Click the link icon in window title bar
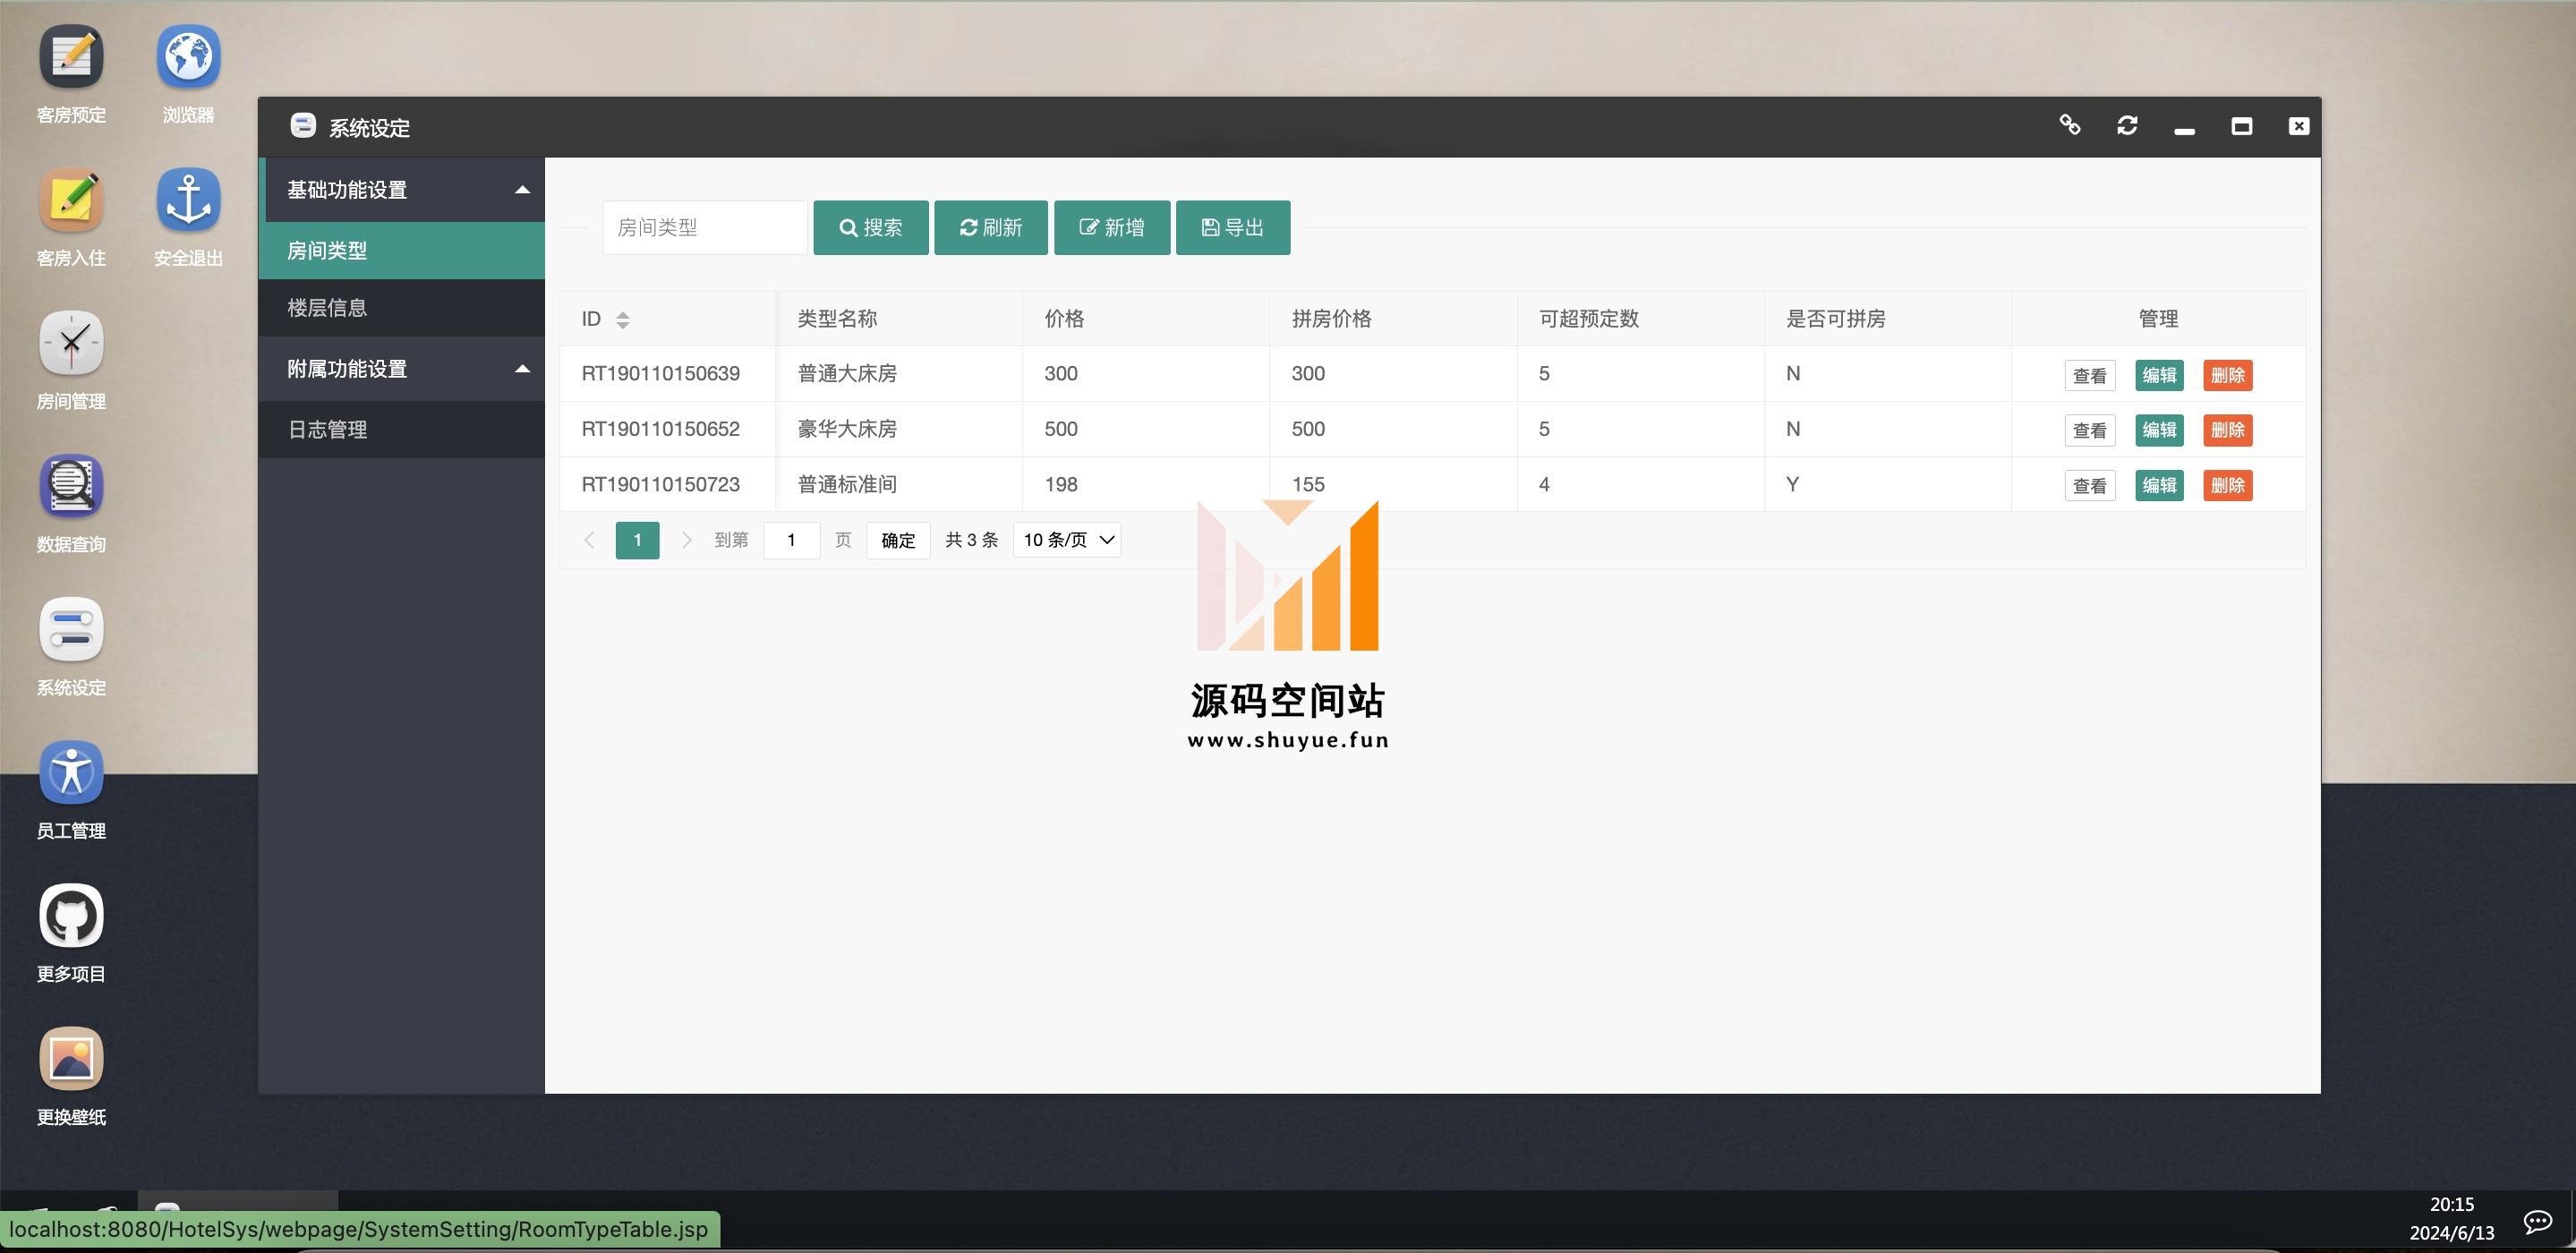Image resolution: width=2576 pixels, height=1253 pixels. point(2070,125)
